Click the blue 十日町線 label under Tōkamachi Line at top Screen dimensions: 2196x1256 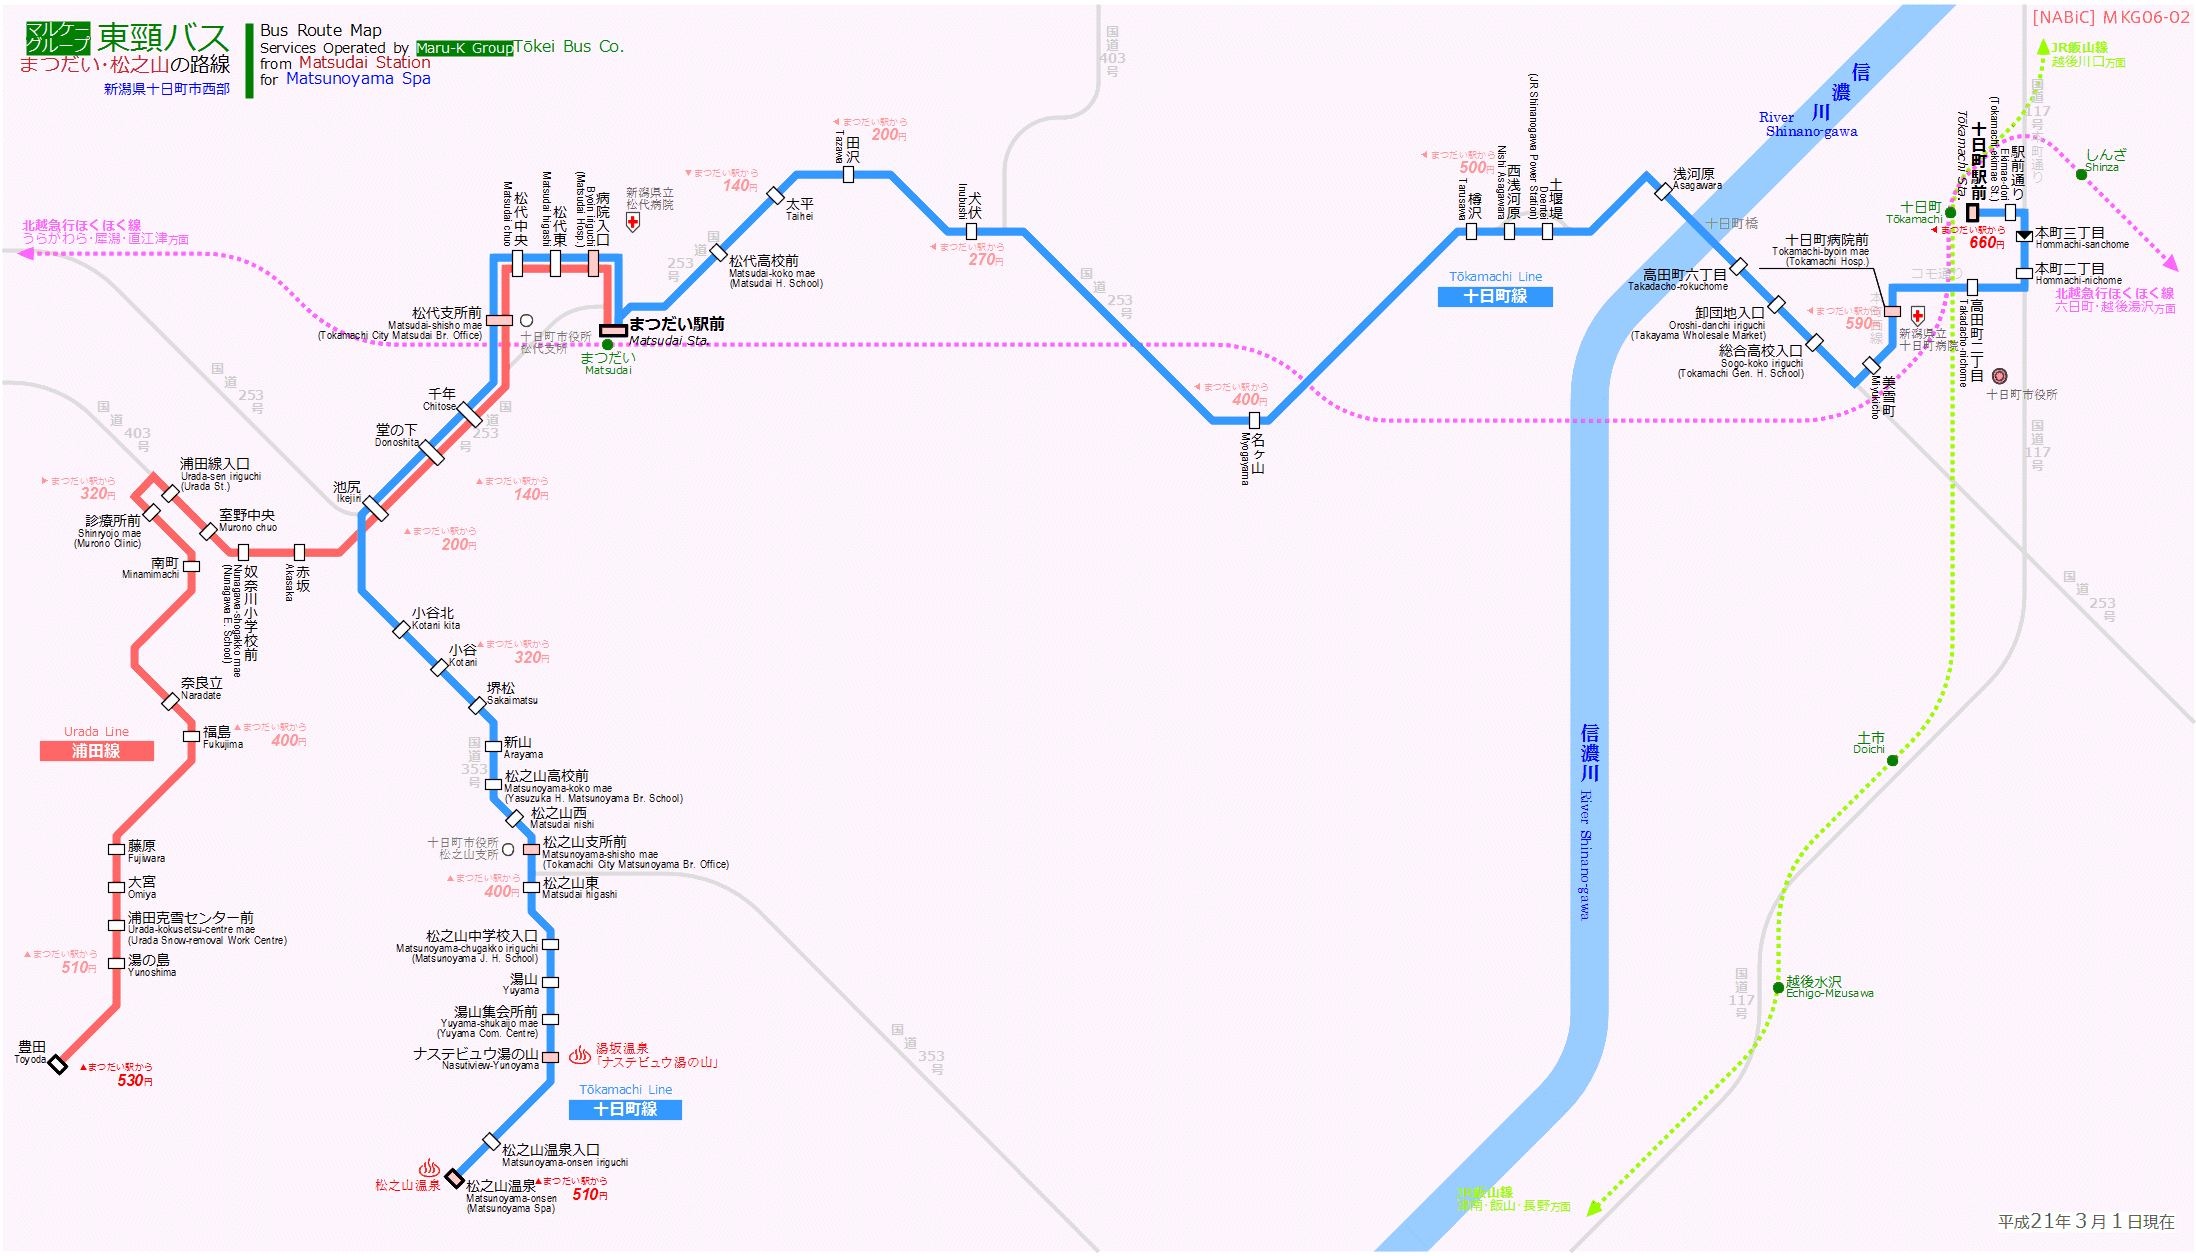[1495, 296]
